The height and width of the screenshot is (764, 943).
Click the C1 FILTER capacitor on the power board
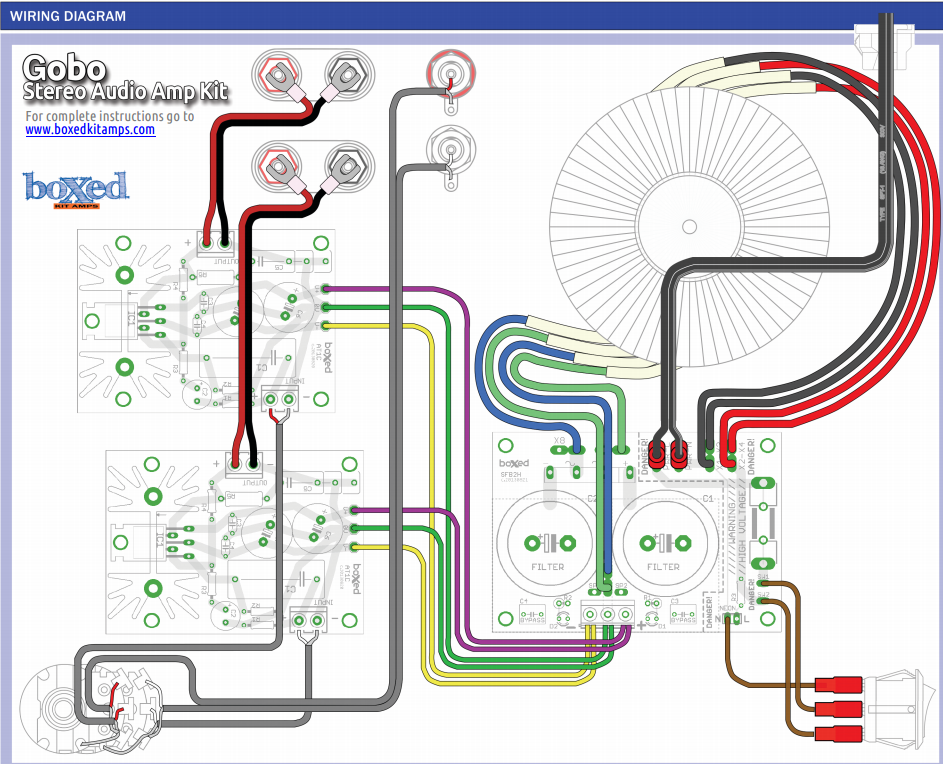(664, 544)
